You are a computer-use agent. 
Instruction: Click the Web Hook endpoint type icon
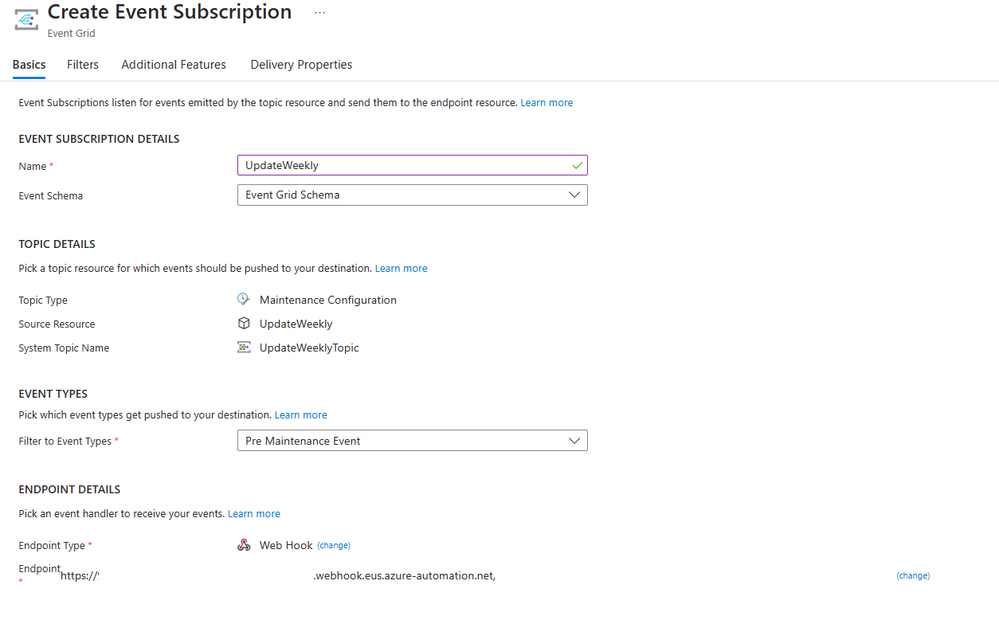point(244,545)
